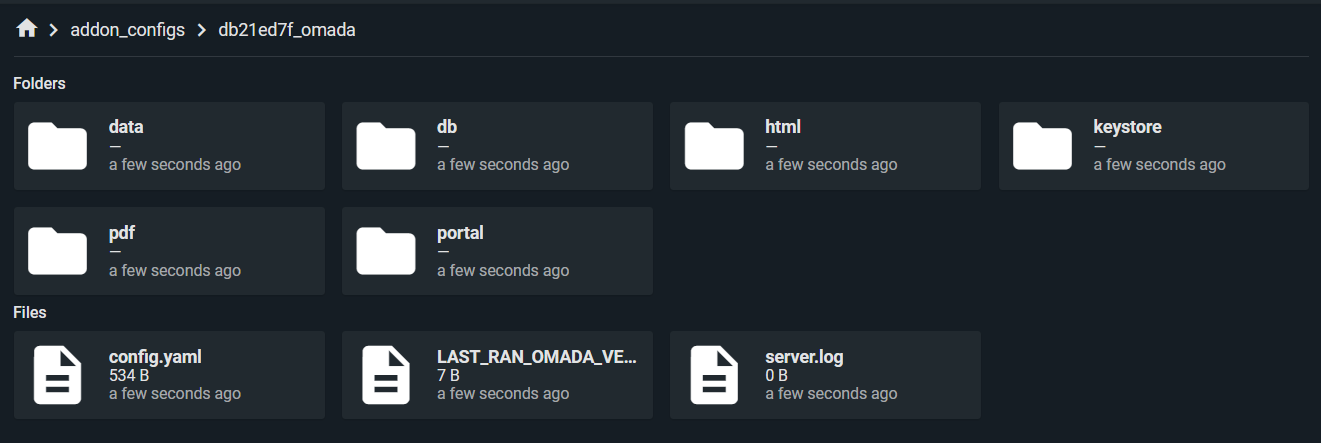The width and height of the screenshot is (1321, 443).
Task: Click the home icon in breadcrumb
Action: [x=27, y=29]
